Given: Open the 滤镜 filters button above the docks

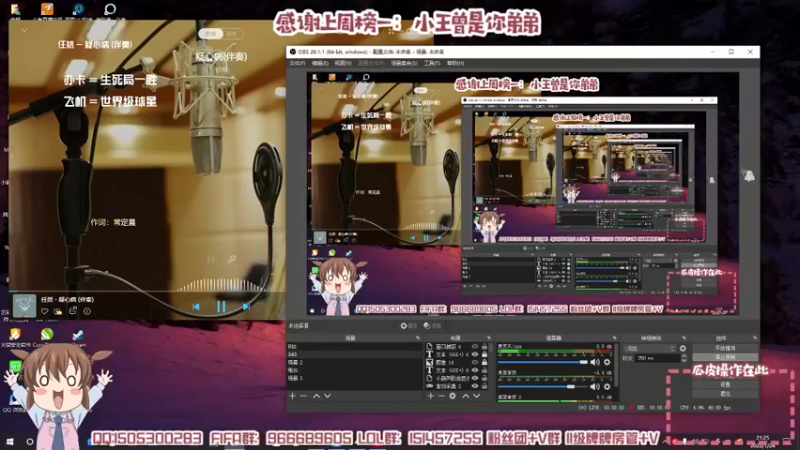Looking at the screenshot, I should pos(432,326).
